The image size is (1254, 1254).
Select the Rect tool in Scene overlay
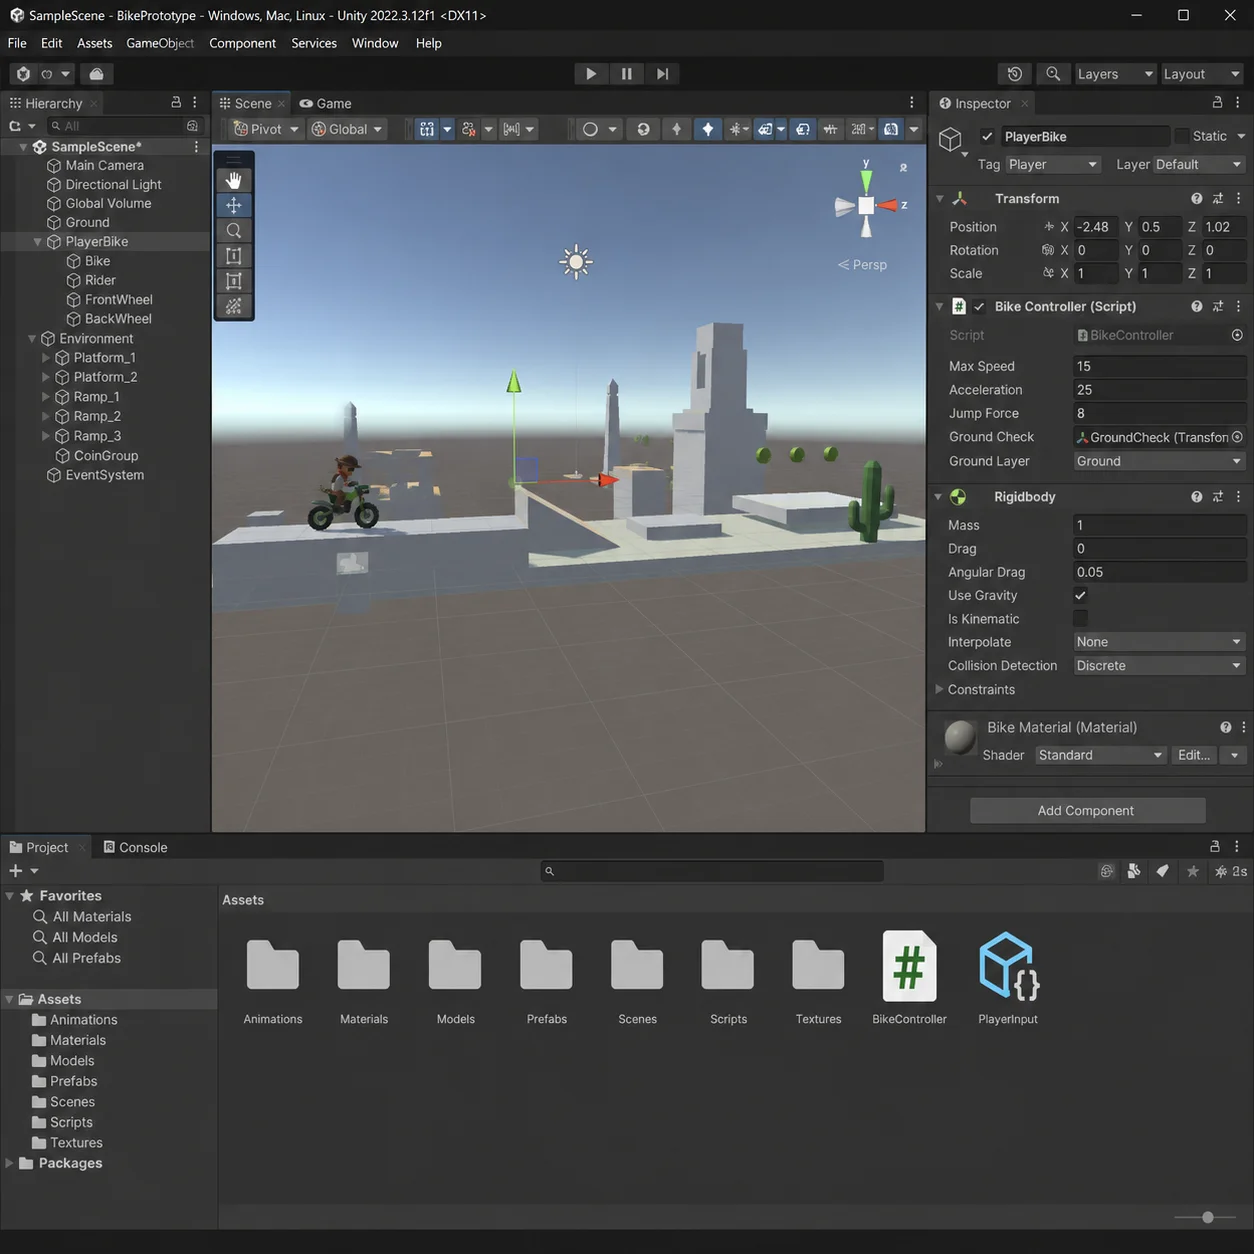point(234,281)
